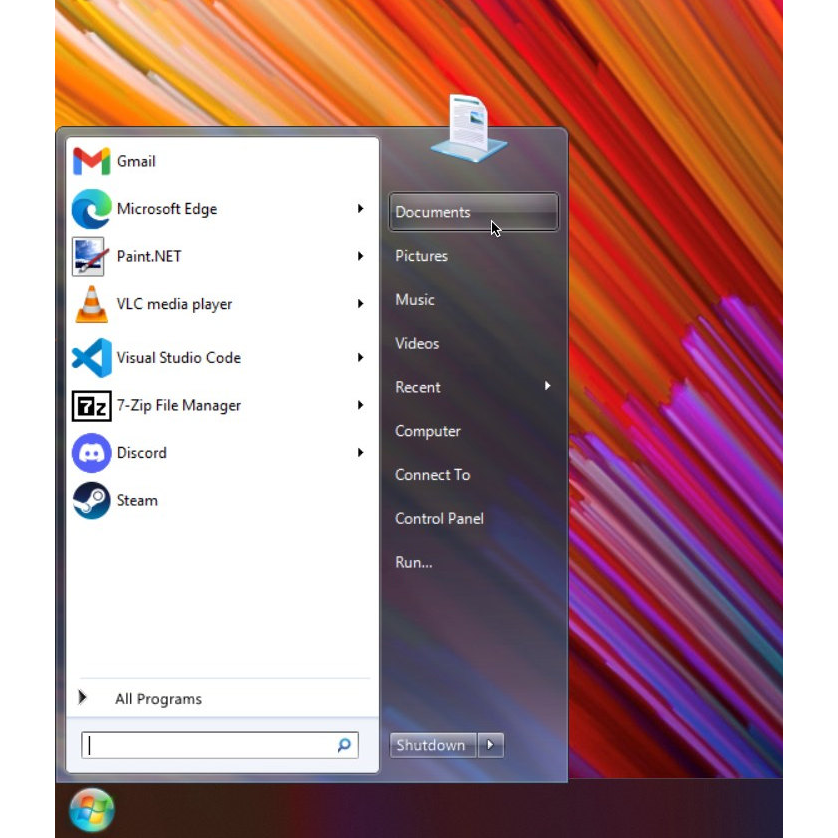Viewport: 838px width, 838px height.
Task: Open the Discord app icon
Action: (91, 453)
